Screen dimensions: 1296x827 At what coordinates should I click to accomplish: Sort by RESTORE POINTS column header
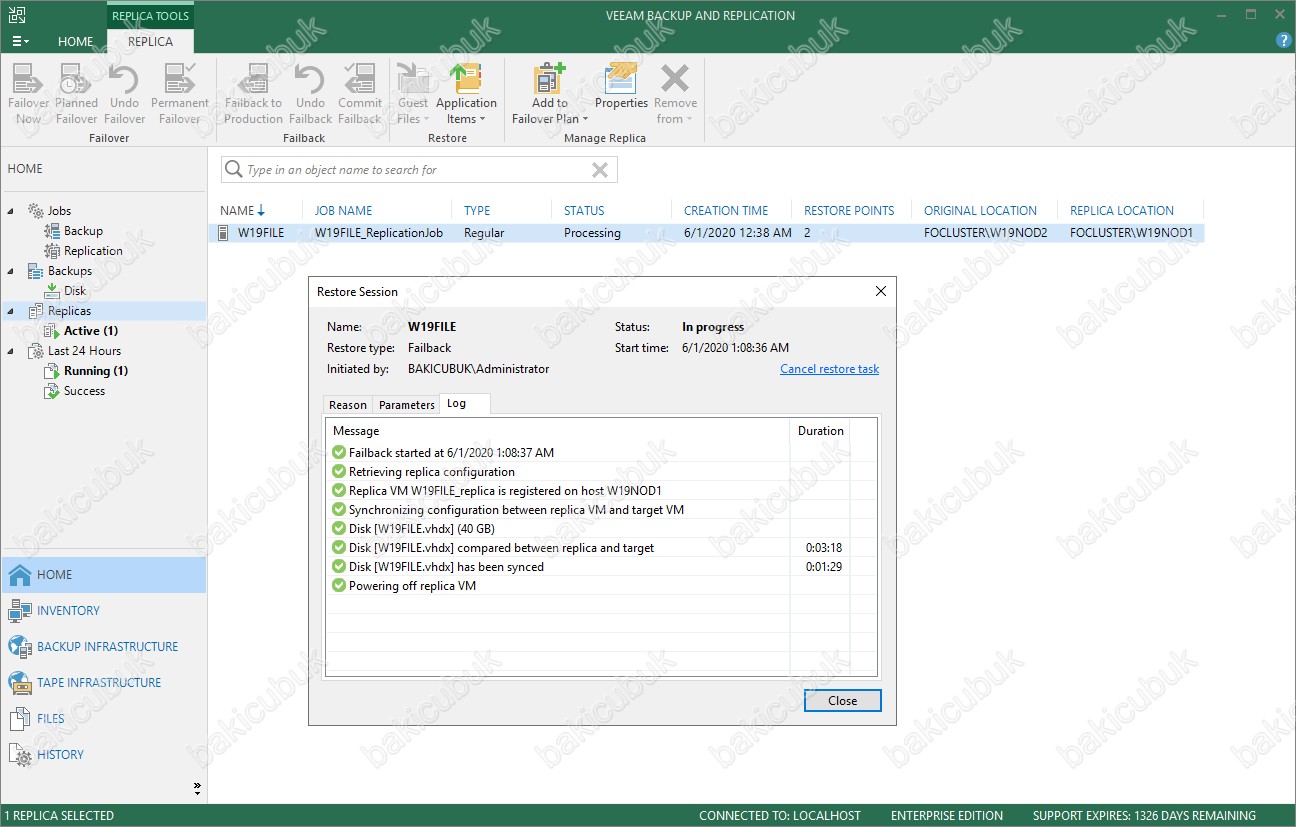pos(849,211)
